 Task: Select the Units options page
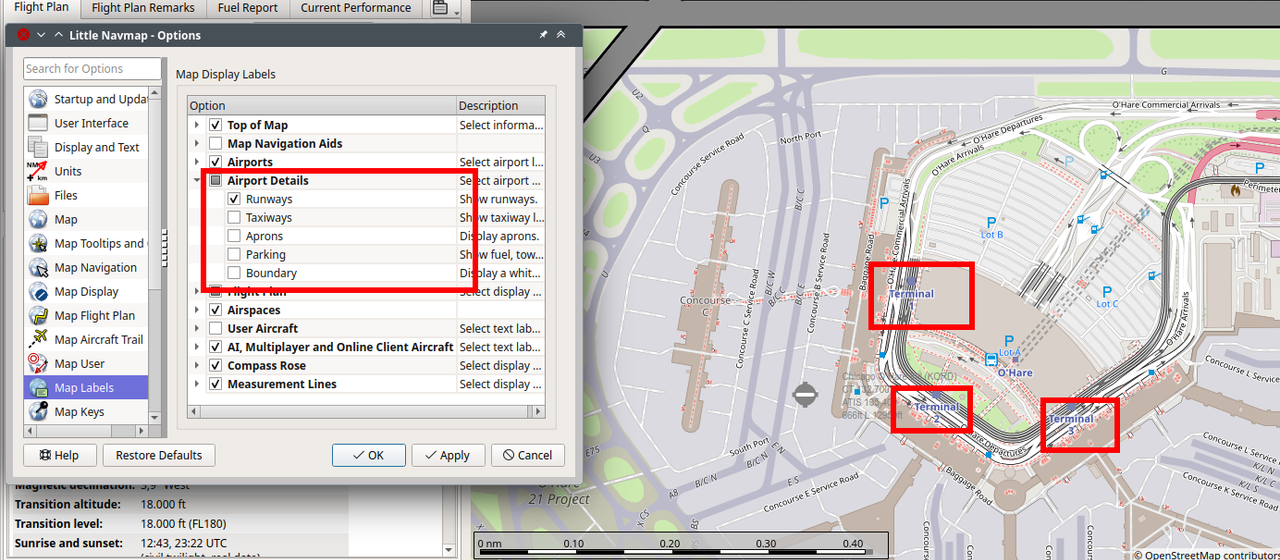pyautogui.click(x=87, y=171)
